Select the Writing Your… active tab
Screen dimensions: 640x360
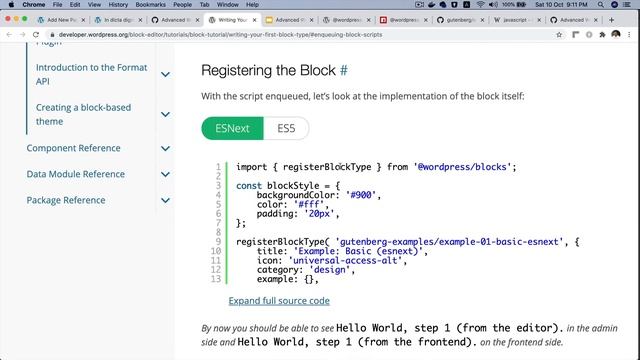(x=232, y=20)
